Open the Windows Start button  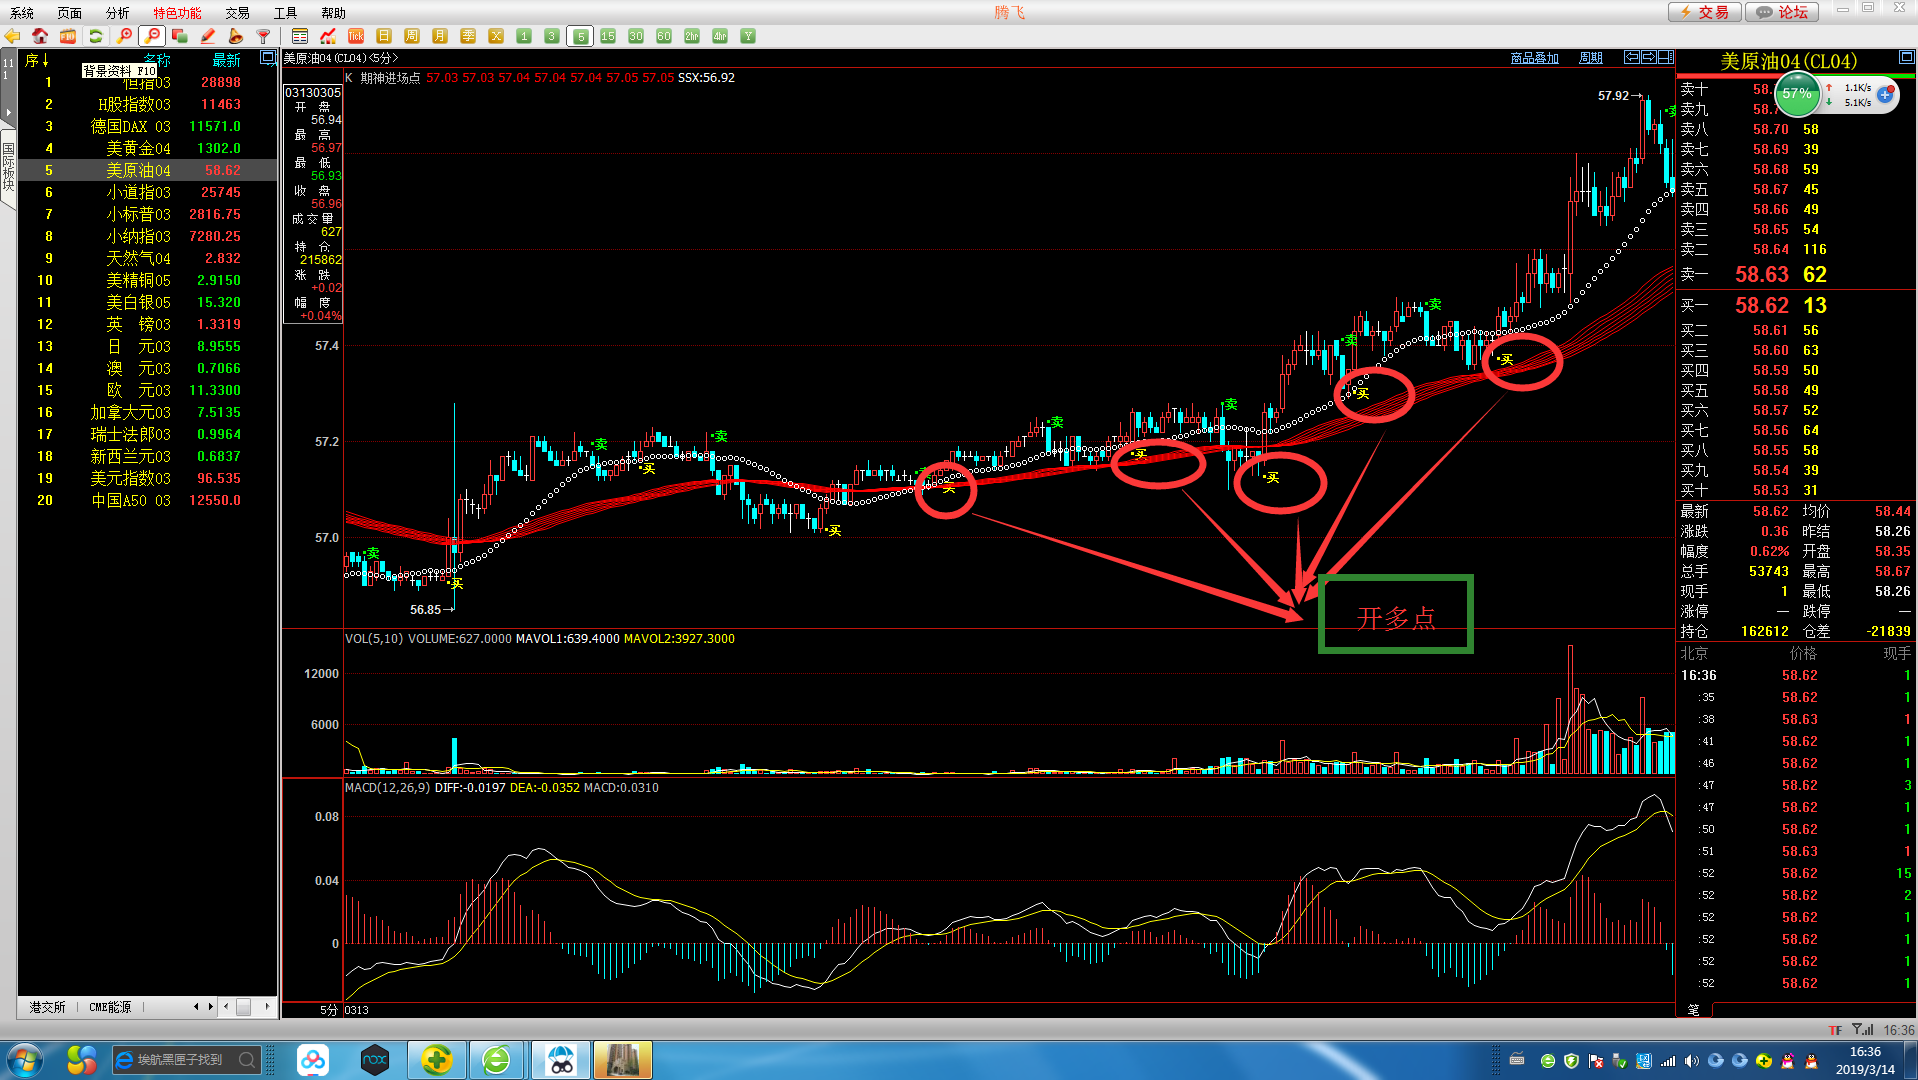click(x=24, y=1060)
